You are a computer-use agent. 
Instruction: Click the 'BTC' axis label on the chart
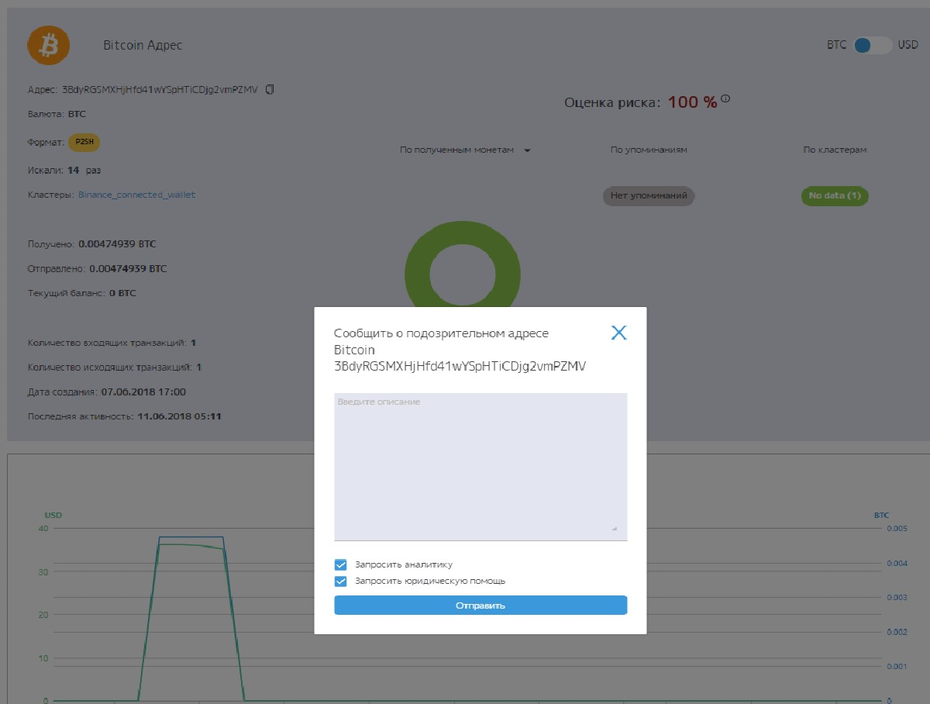pos(881,515)
